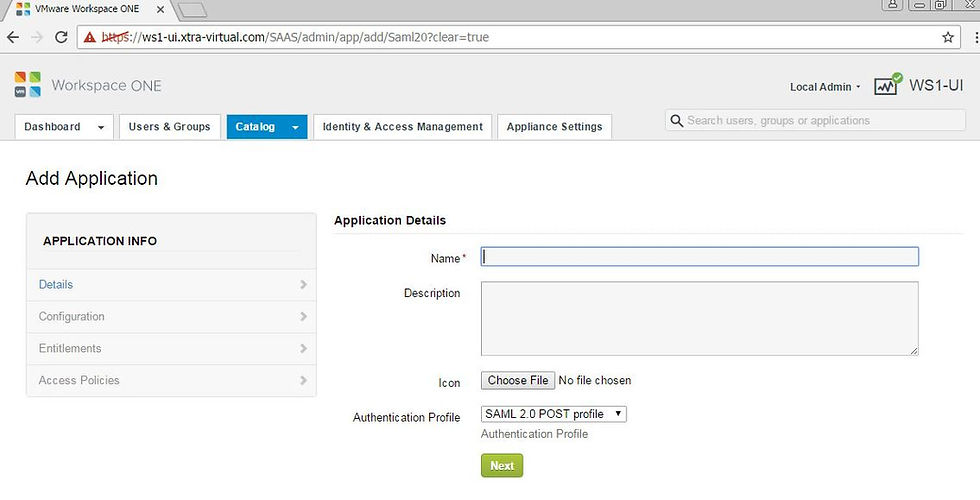Open the Local Admin user menu
This screenshot has width=980, height=500.
pyautogui.click(x=825, y=87)
